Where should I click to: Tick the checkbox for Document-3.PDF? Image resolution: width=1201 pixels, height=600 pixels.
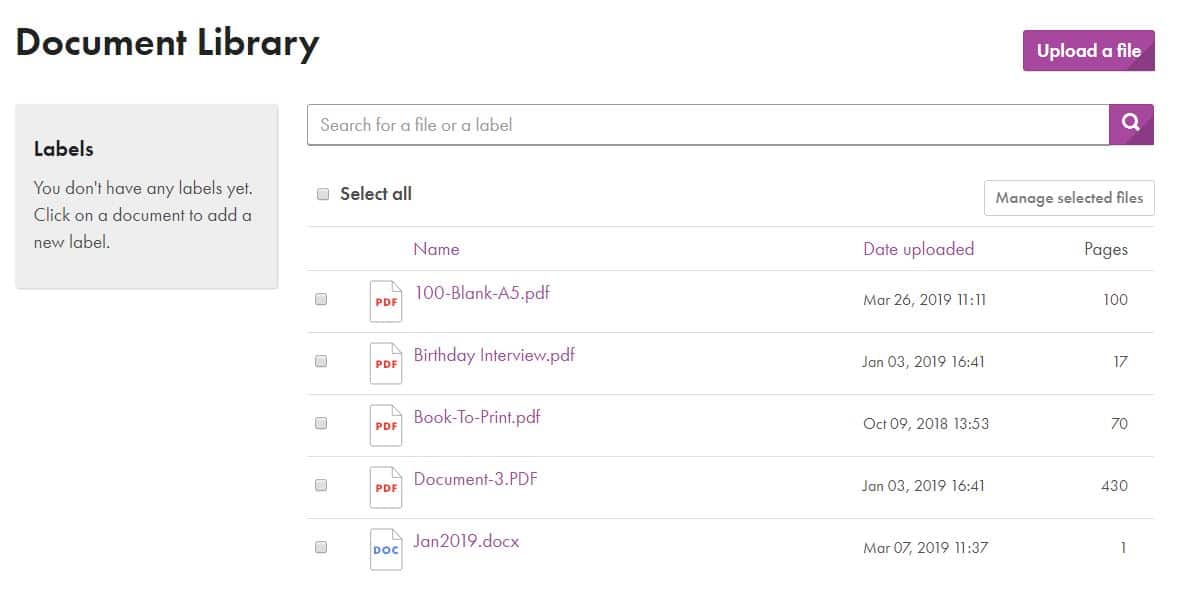[321, 485]
